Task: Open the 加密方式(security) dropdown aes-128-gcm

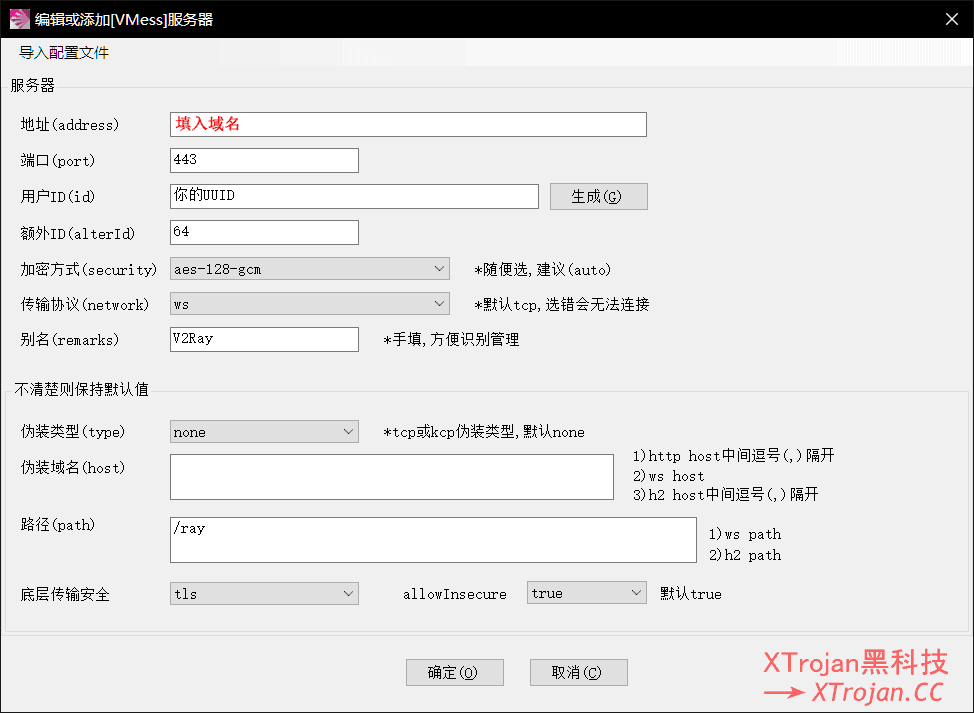Action: (309, 269)
